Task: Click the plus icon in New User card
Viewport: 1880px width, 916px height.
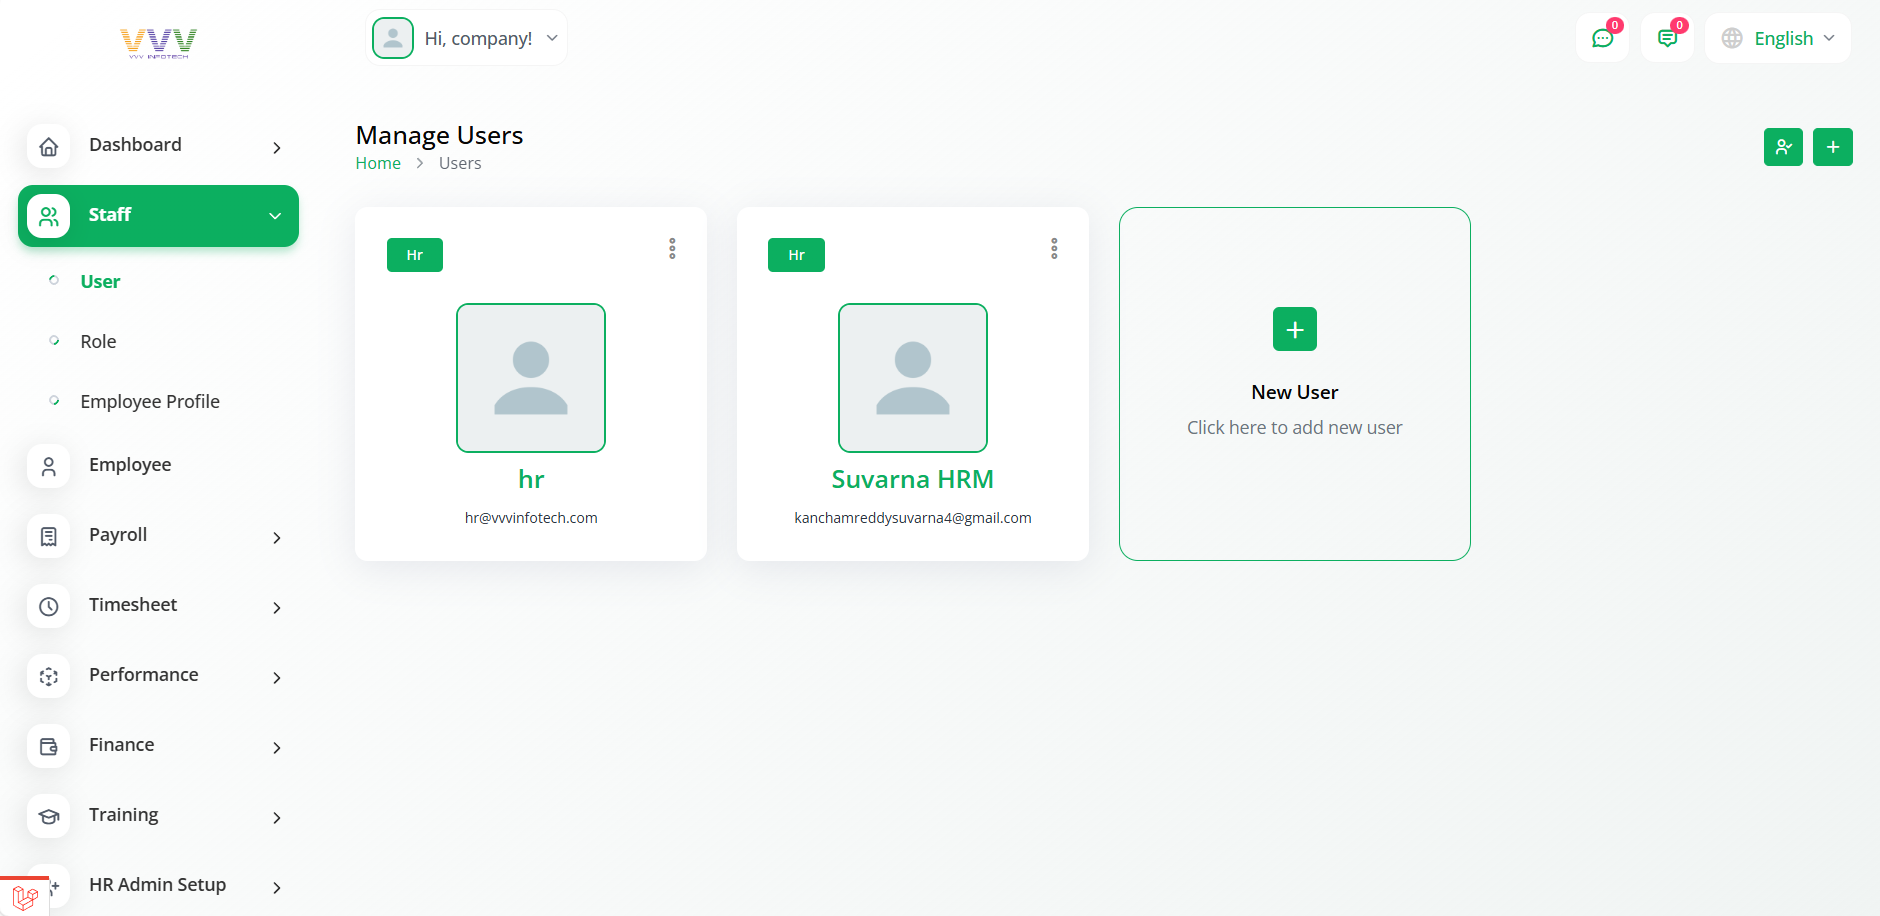Action: pos(1294,329)
